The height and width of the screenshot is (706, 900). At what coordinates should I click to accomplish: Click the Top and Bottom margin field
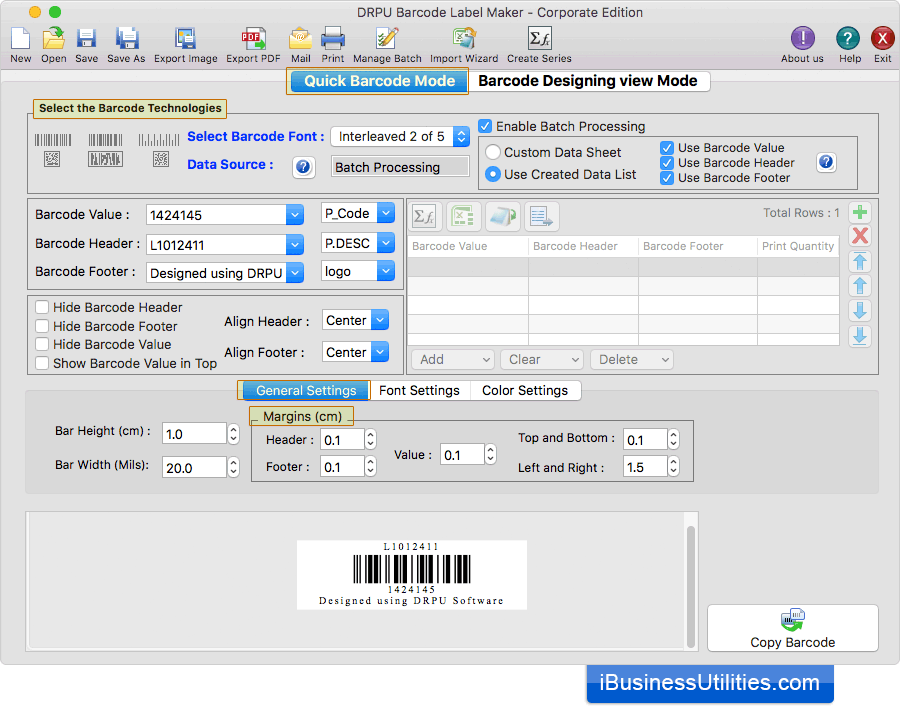[x=645, y=440]
